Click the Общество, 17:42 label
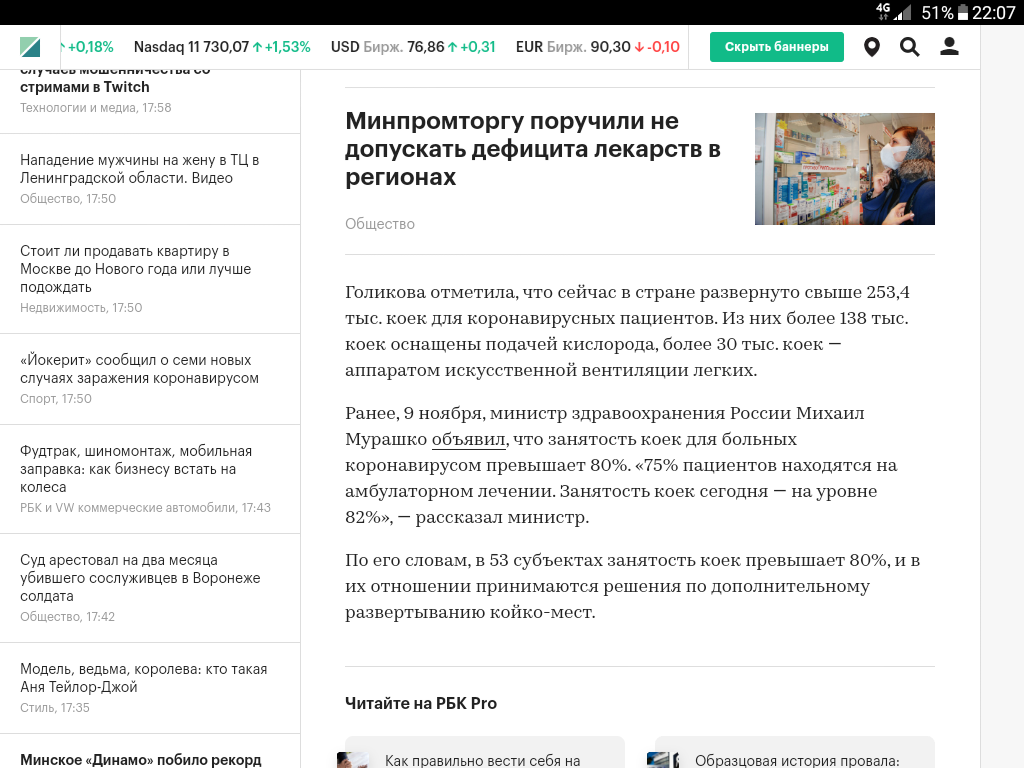This screenshot has width=1024, height=768. (67, 616)
